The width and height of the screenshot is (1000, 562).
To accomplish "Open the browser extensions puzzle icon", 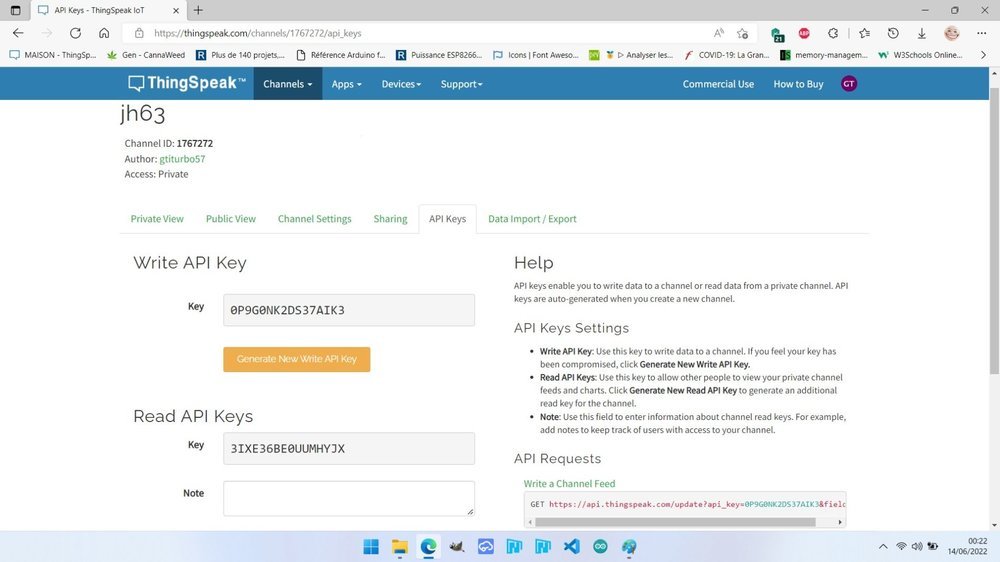I will click(x=833, y=33).
